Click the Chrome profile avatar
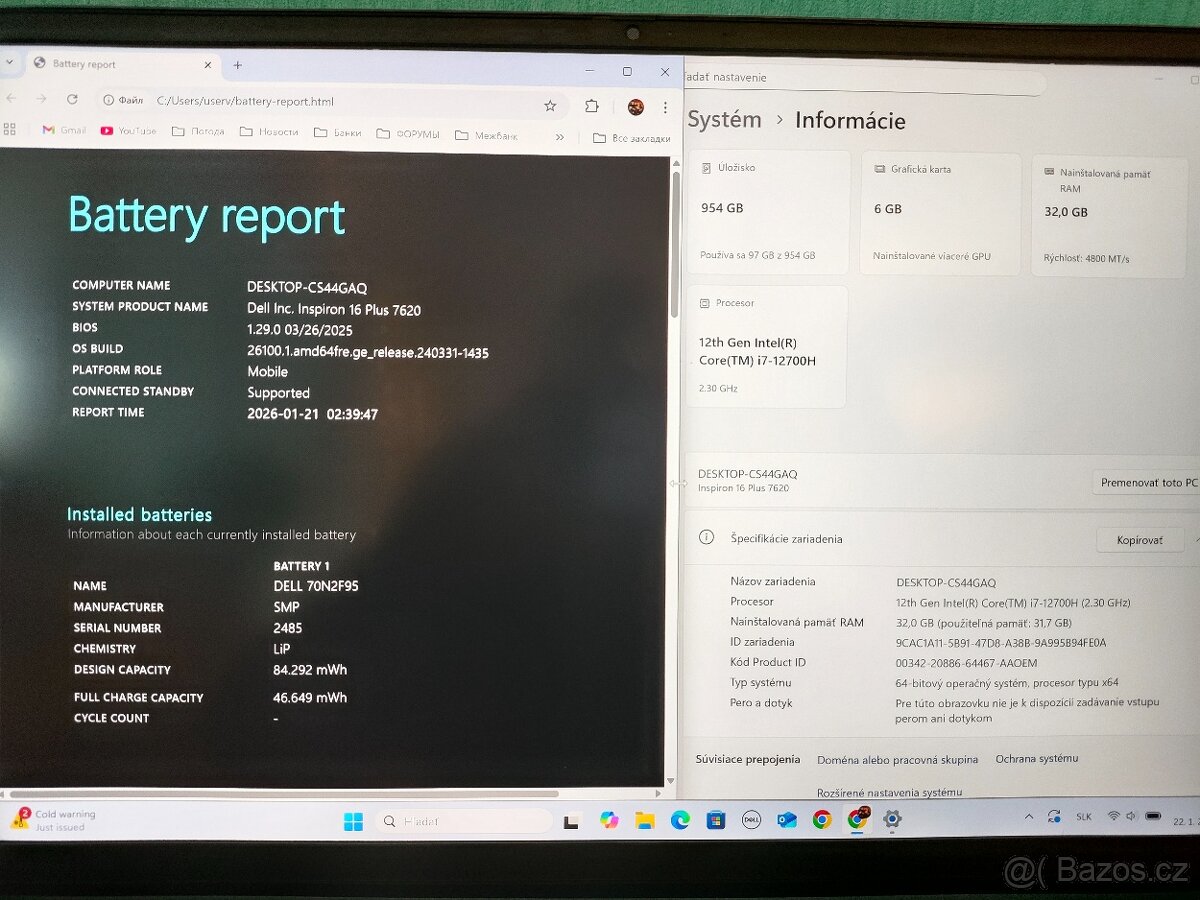The width and height of the screenshot is (1200, 900). point(636,104)
